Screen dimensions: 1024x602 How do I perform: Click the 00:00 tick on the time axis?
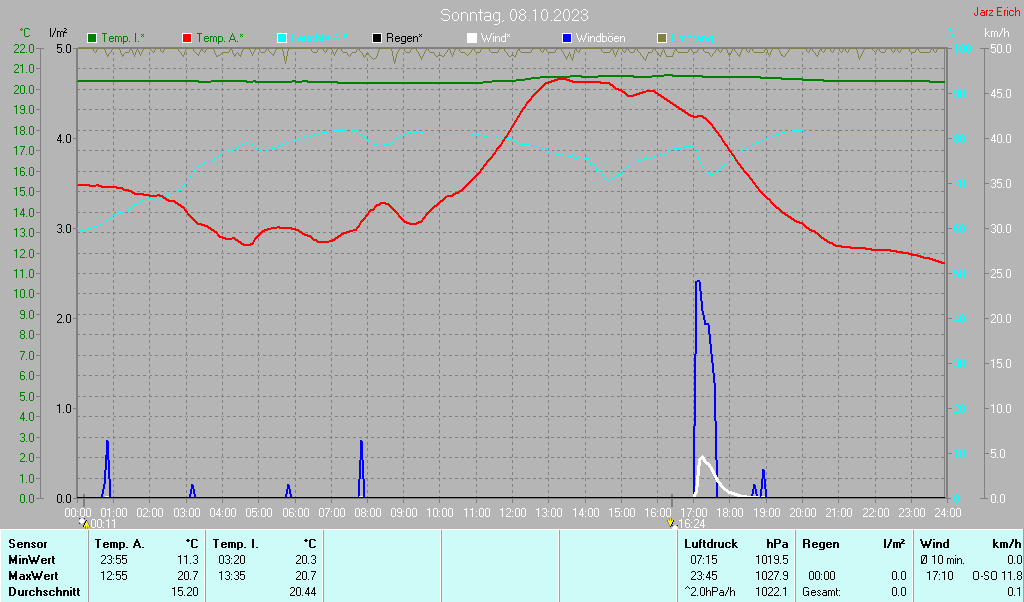[78, 513]
